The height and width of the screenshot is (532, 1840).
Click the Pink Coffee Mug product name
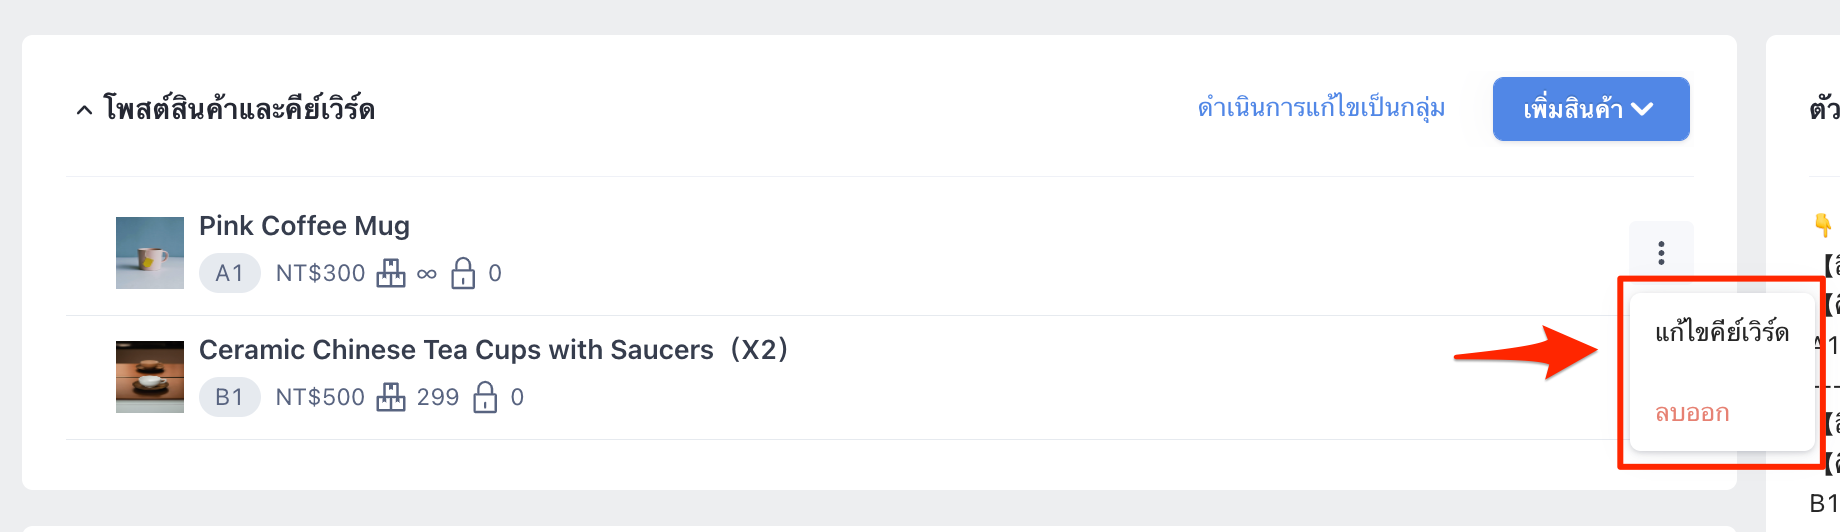[304, 226]
